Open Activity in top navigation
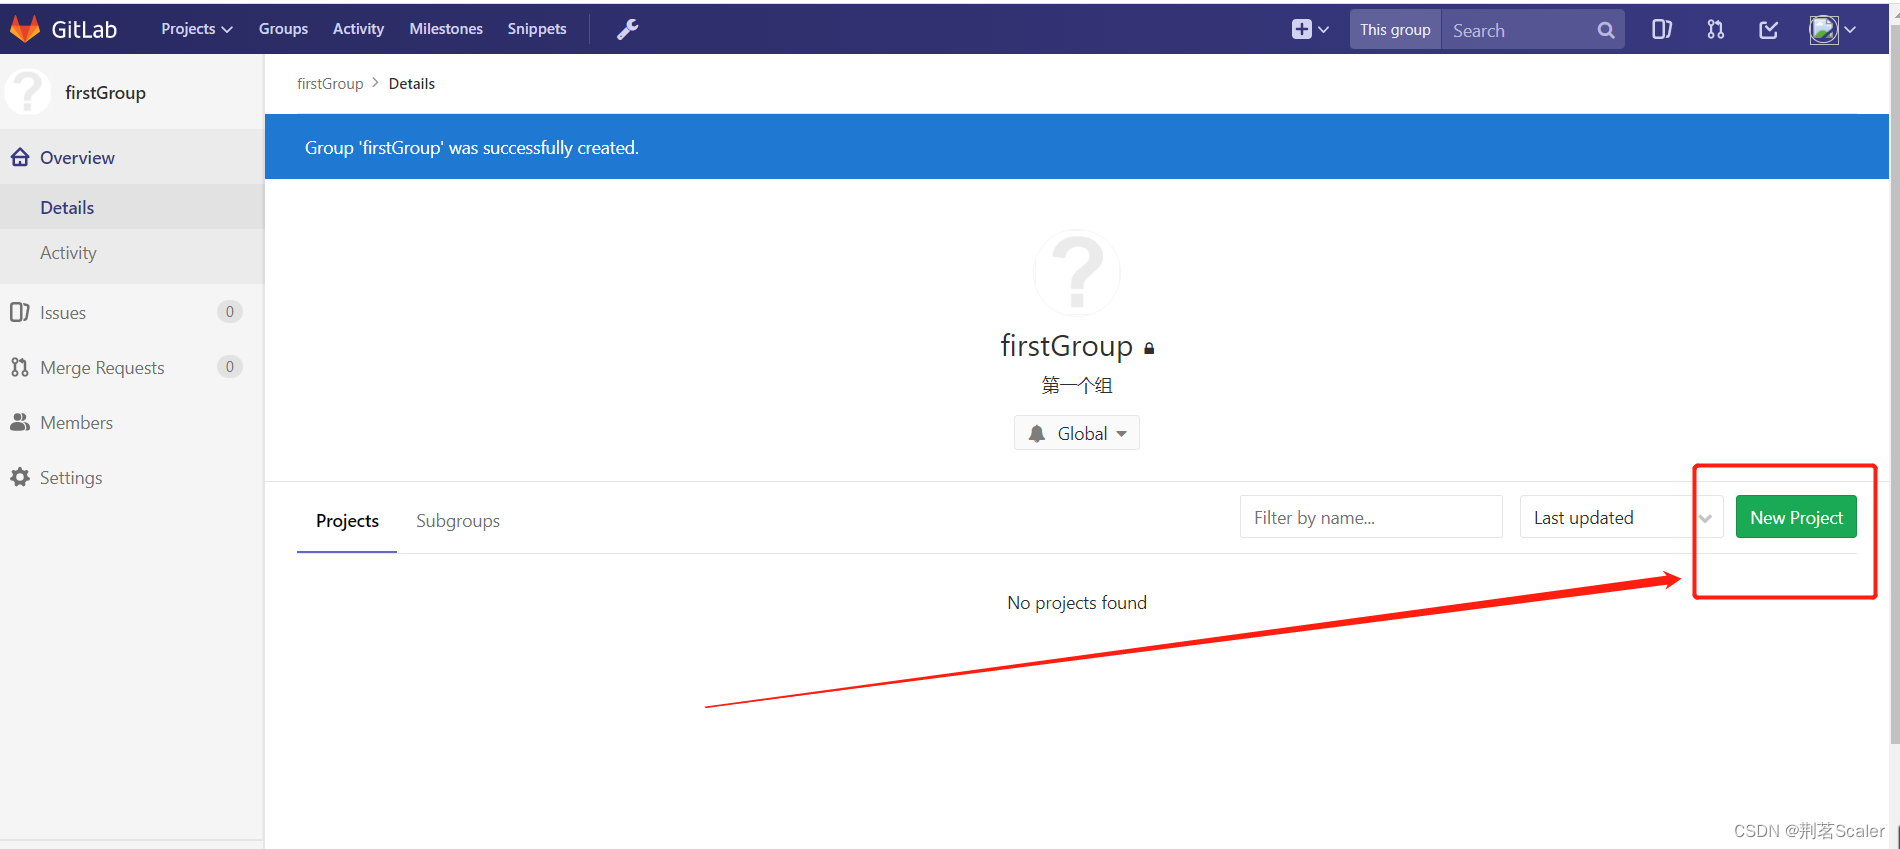The width and height of the screenshot is (1900, 849). tap(358, 29)
